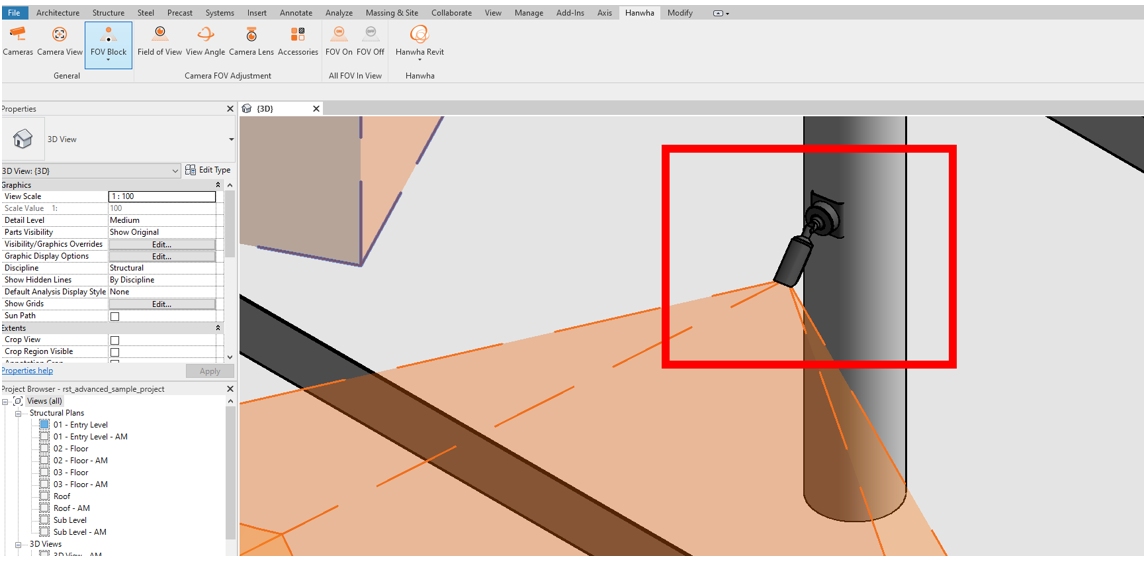The height and width of the screenshot is (561, 1146).
Task: Enable the Sun Path checkbox
Action: [114, 316]
